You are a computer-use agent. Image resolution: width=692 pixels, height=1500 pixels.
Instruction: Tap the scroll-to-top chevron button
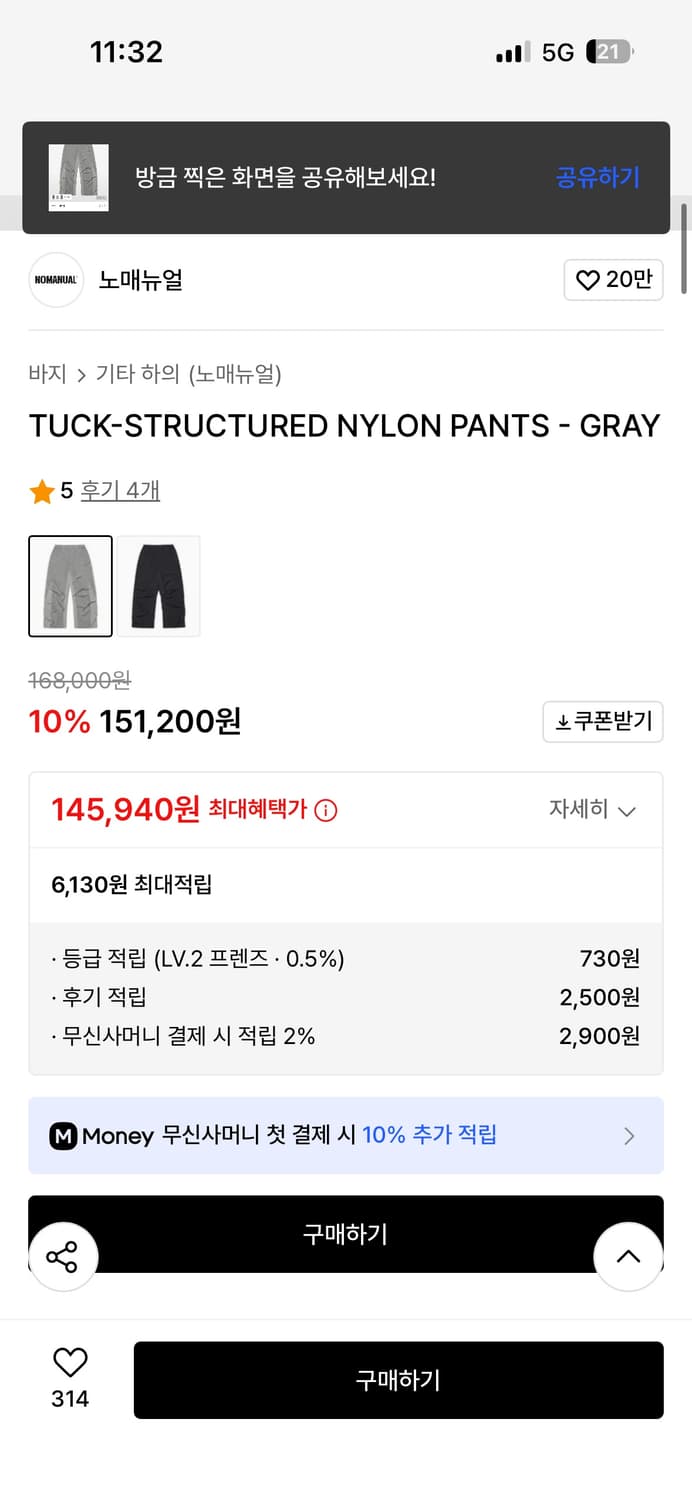628,1256
